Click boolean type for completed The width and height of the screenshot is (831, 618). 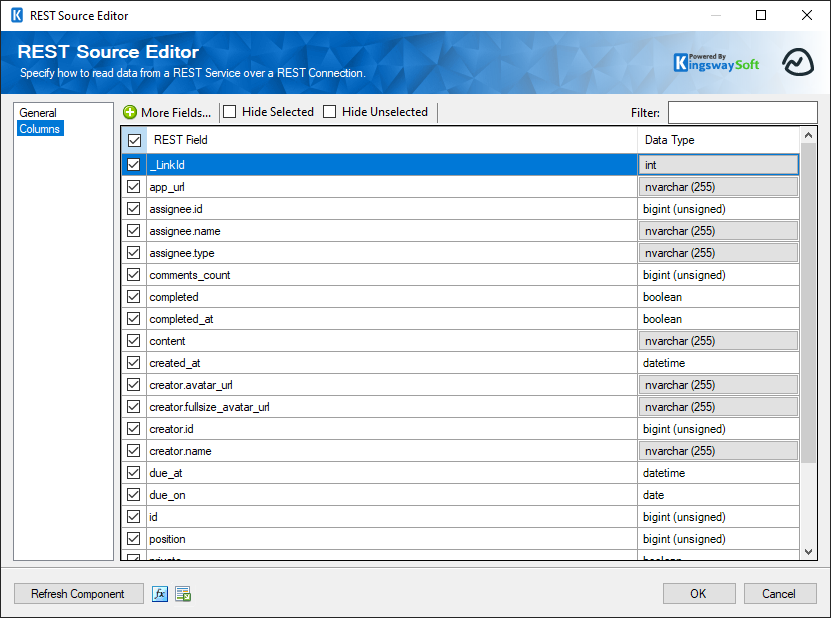(662, 297)
